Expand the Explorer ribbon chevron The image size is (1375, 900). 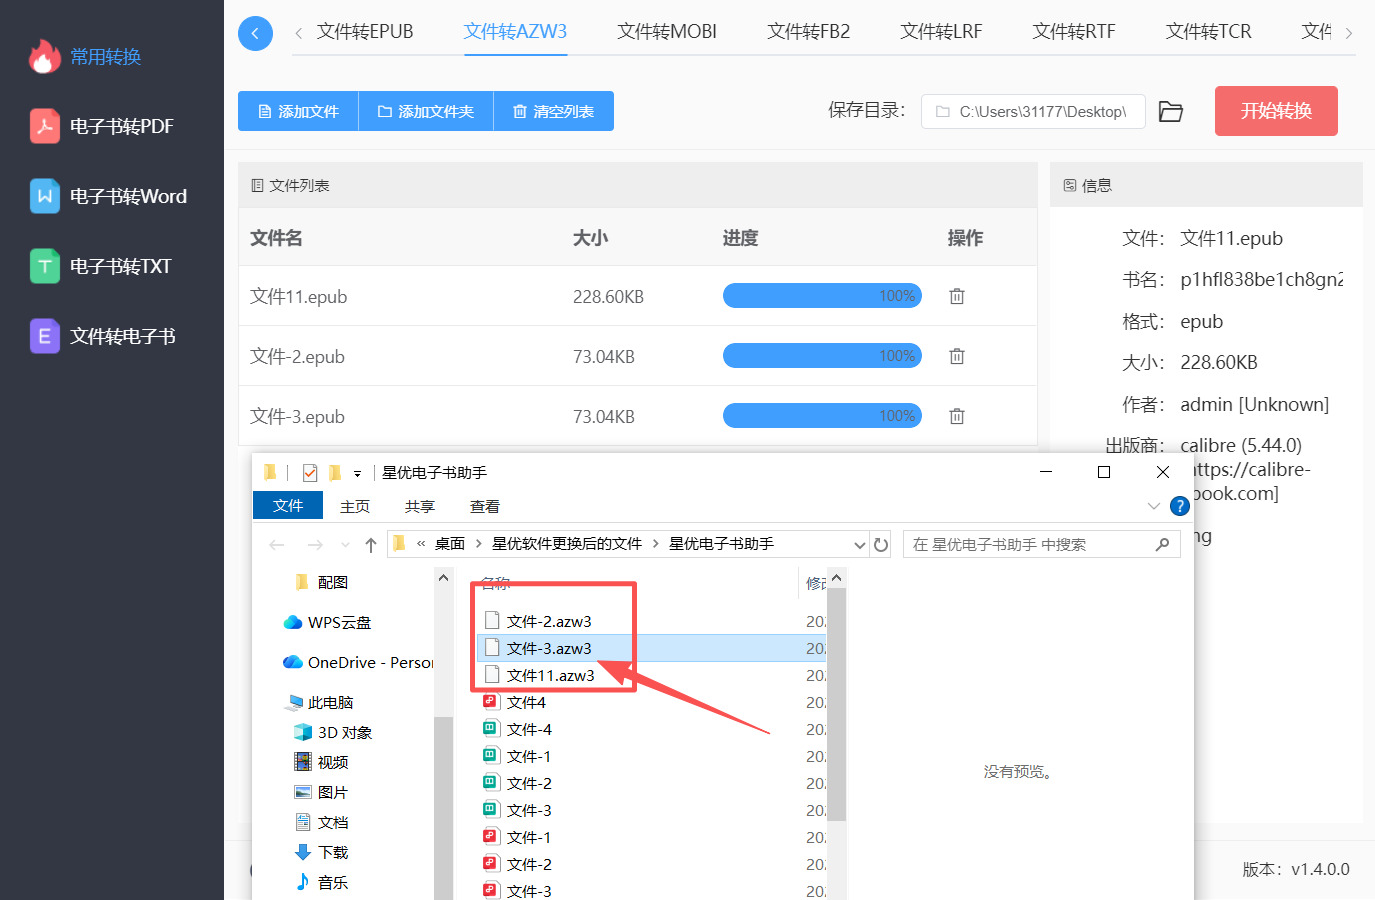[x=1154, y=506]
